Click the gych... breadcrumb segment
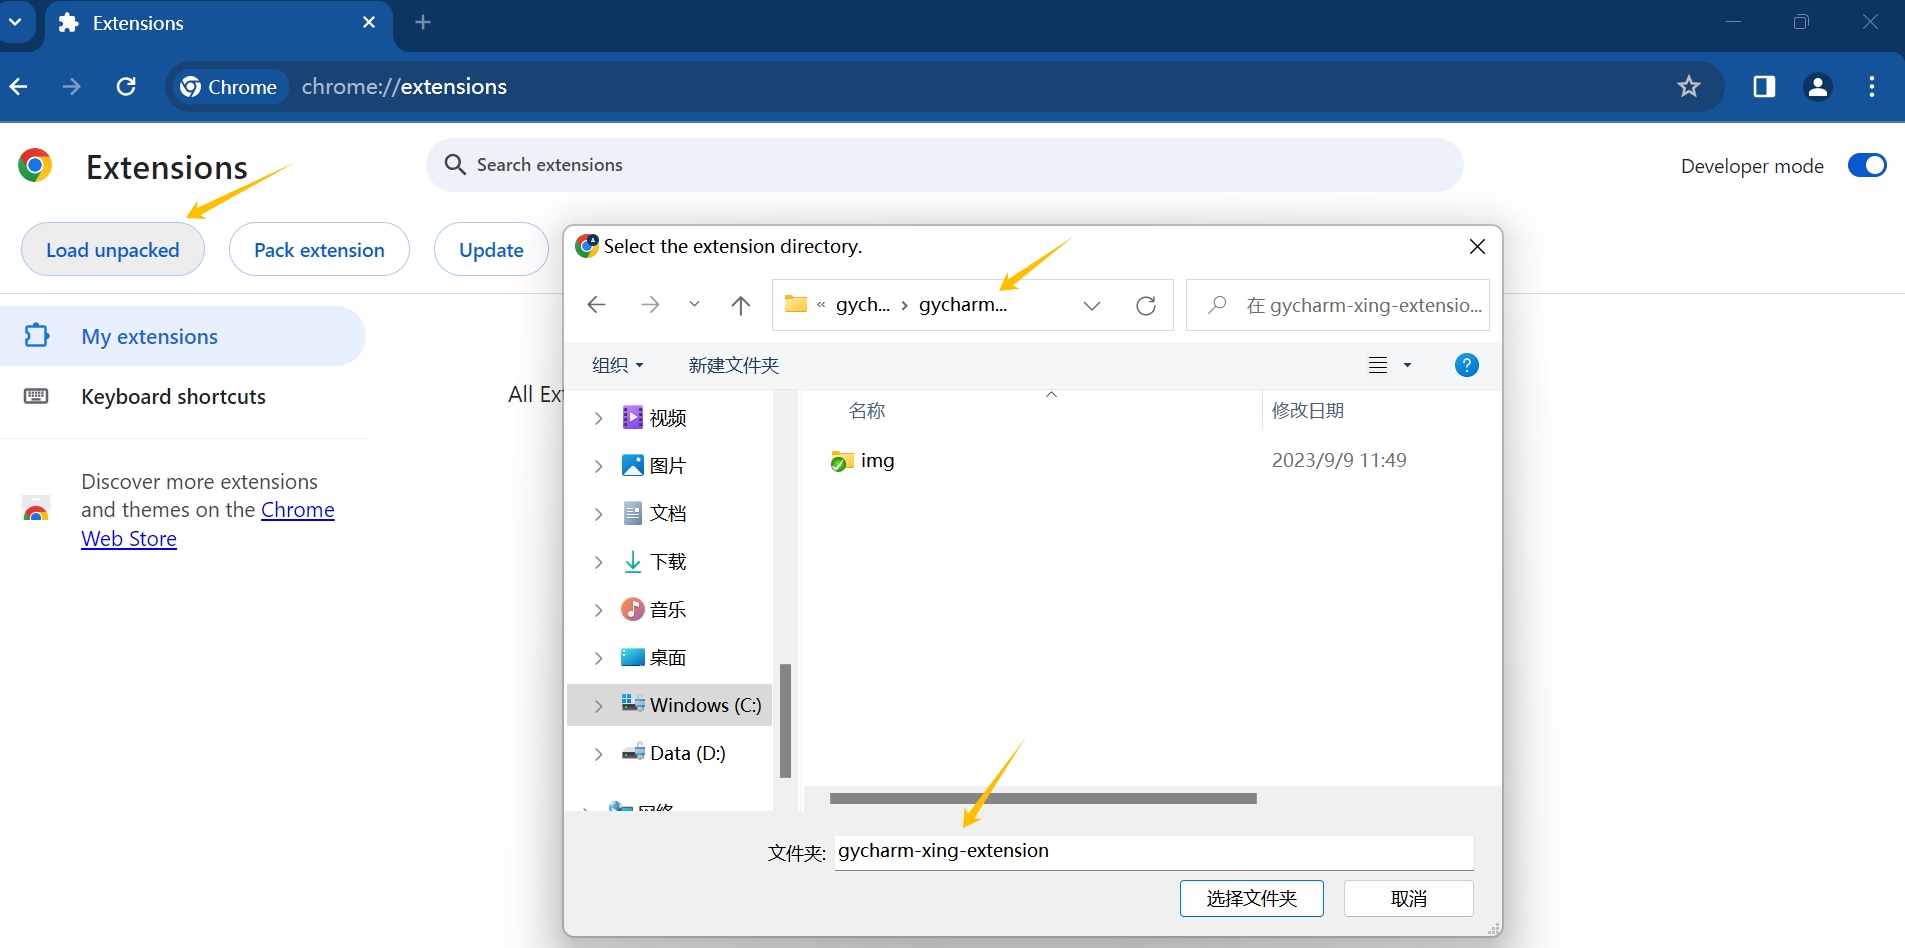 coord(863,305)
